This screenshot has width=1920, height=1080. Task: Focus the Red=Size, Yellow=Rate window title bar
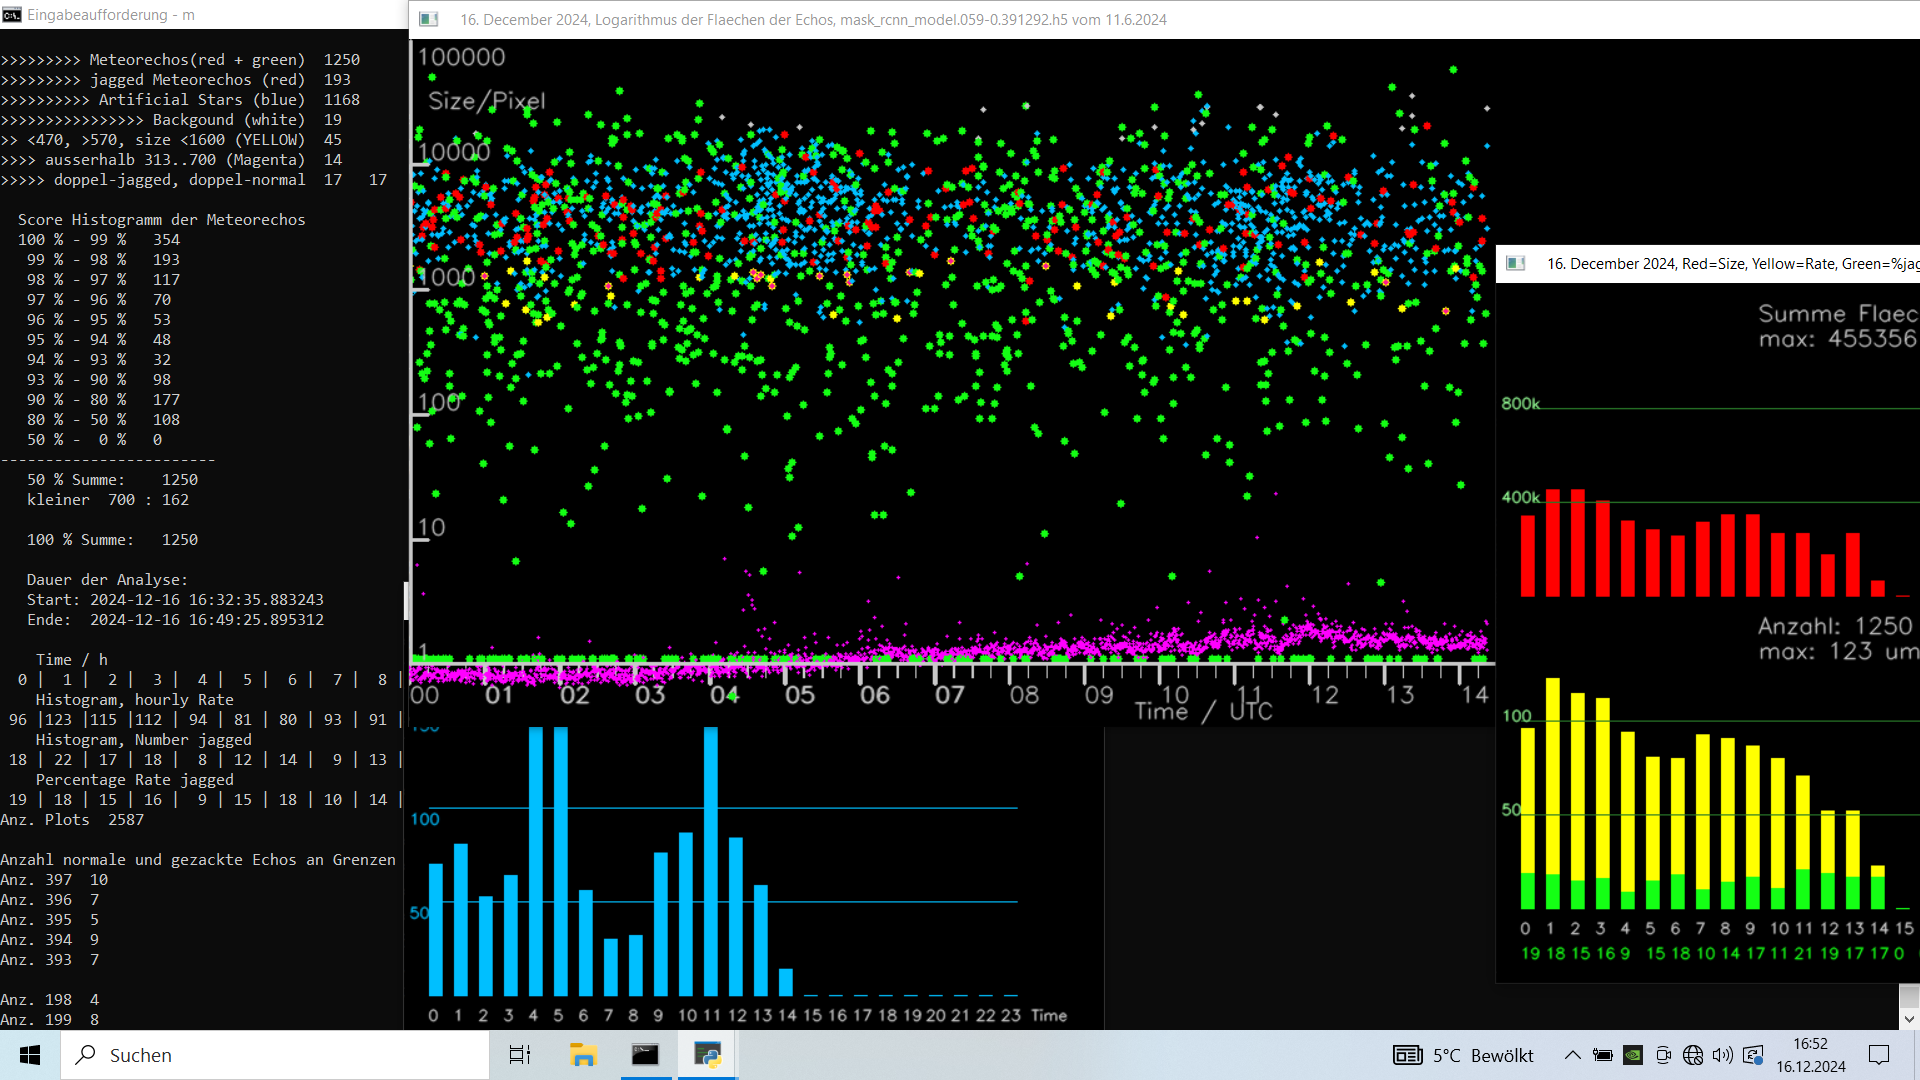[1708, 263]
